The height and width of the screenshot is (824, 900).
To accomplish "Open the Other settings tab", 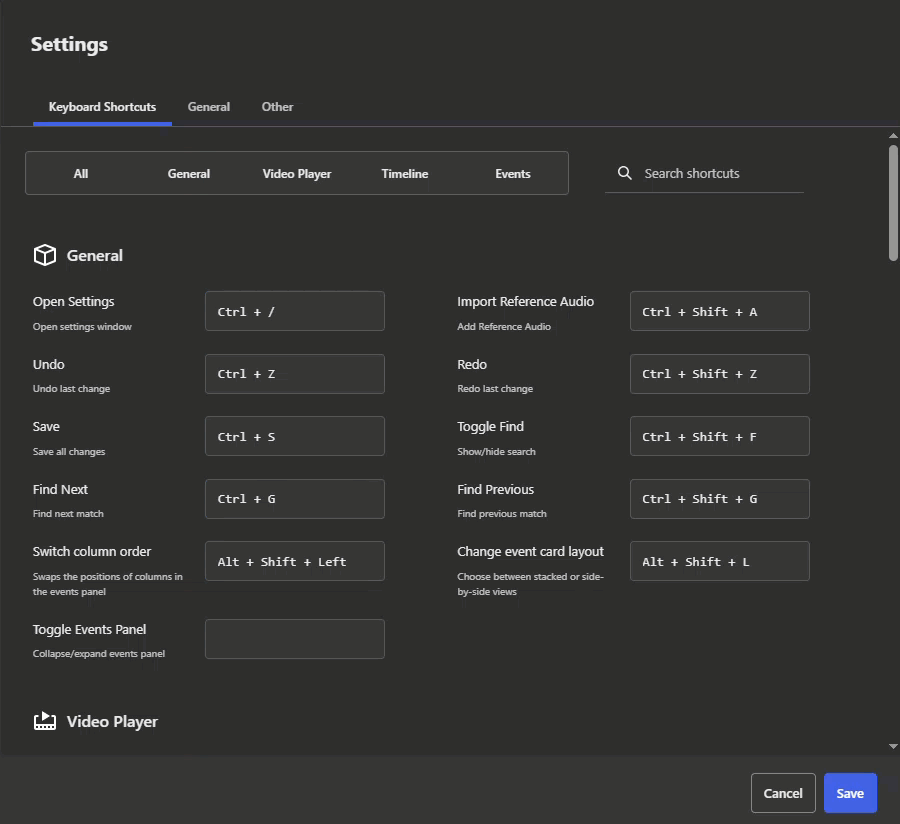I will tap(277, 107).
